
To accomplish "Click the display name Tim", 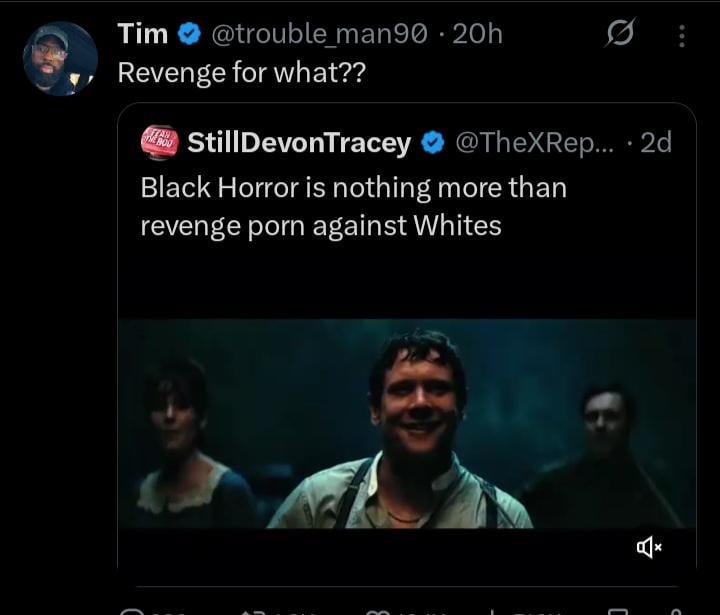I will pyautogui.click(x=142, y=35).
